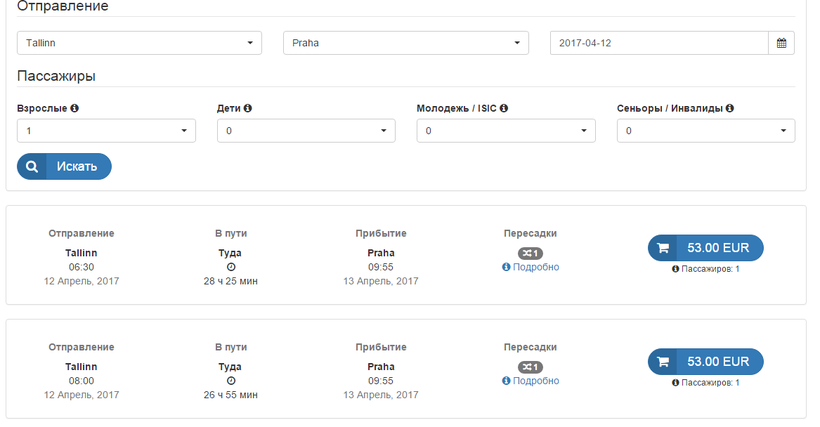Add 08:00 trip for 53.00 EUR to cart
Image resolution: width=820 pixels, height=427 pixels.
click(705, 362)
